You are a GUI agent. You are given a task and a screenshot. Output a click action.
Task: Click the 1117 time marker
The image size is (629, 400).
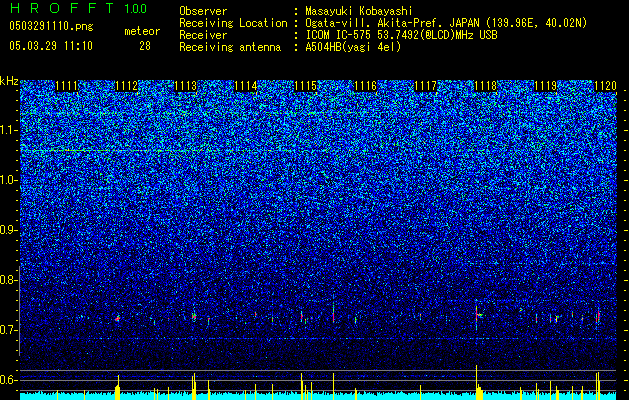[426, 86]
